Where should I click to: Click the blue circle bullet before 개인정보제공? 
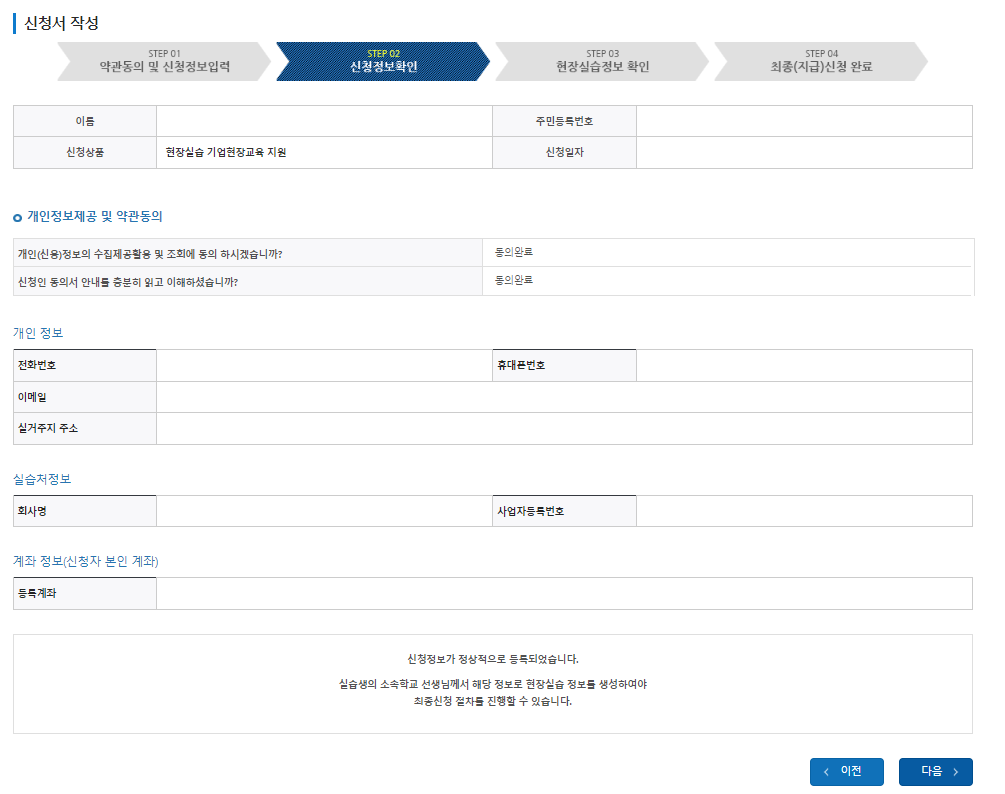point(17,218)
